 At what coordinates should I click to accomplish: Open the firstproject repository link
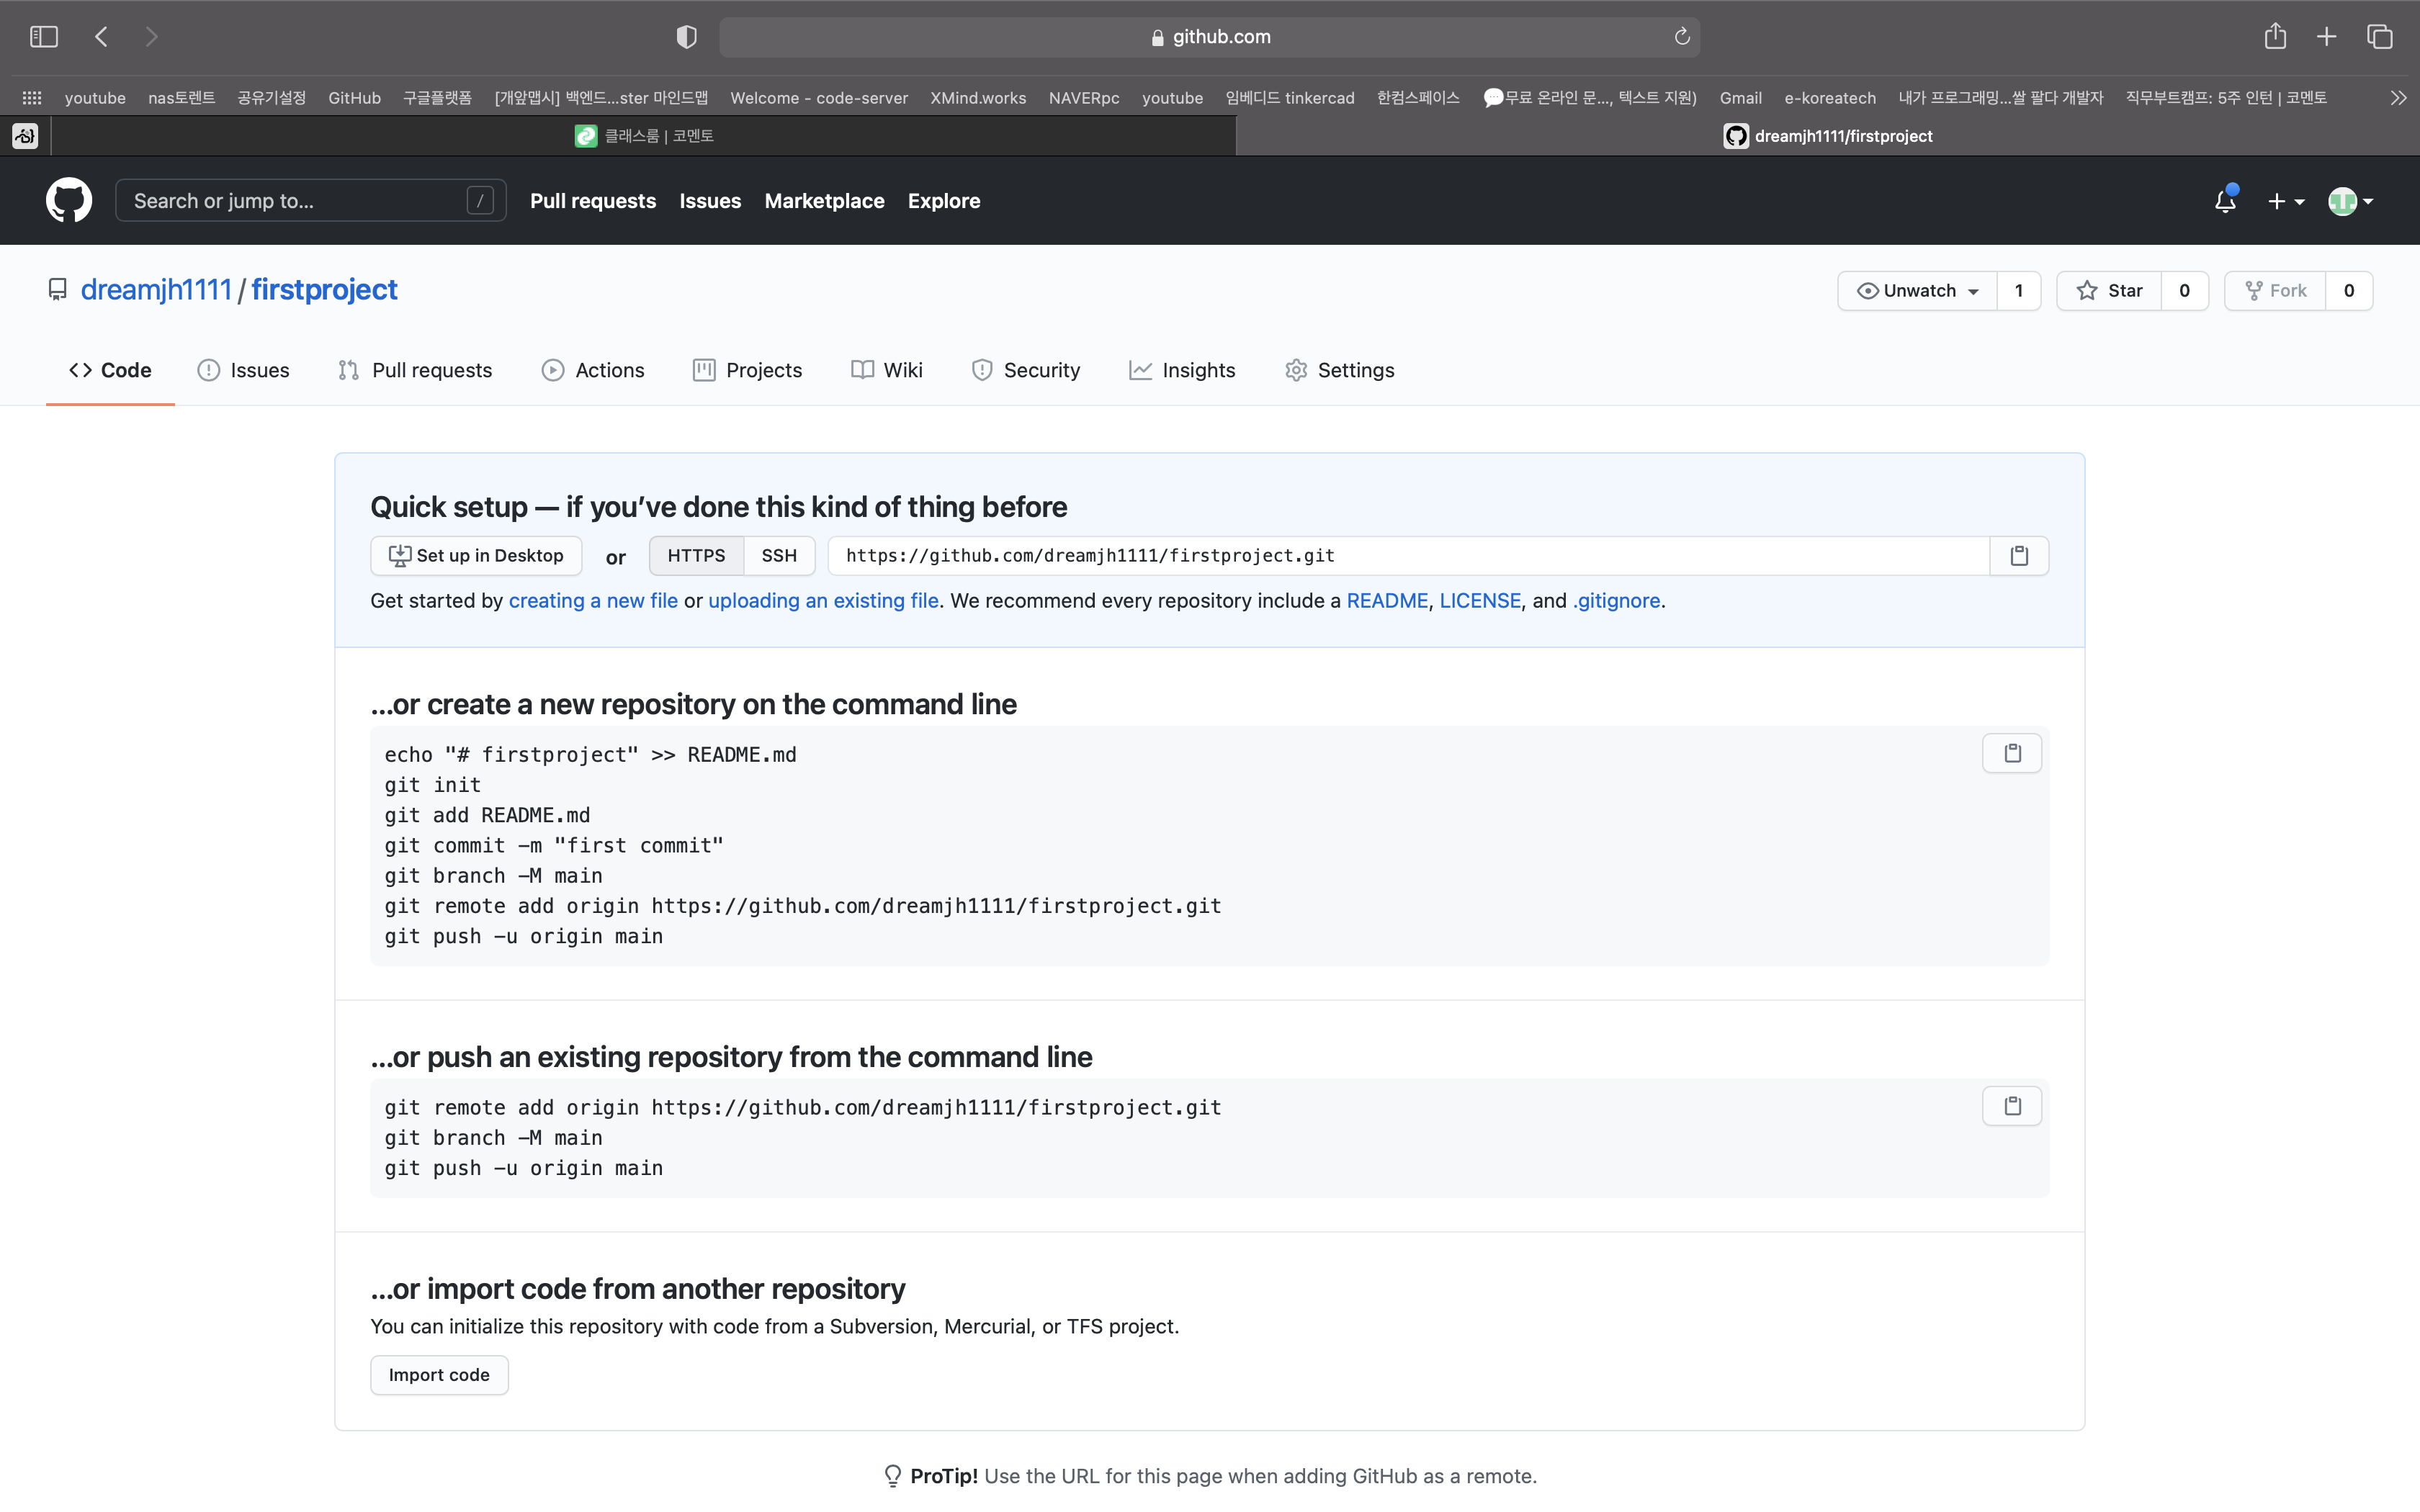click(324, 290)
